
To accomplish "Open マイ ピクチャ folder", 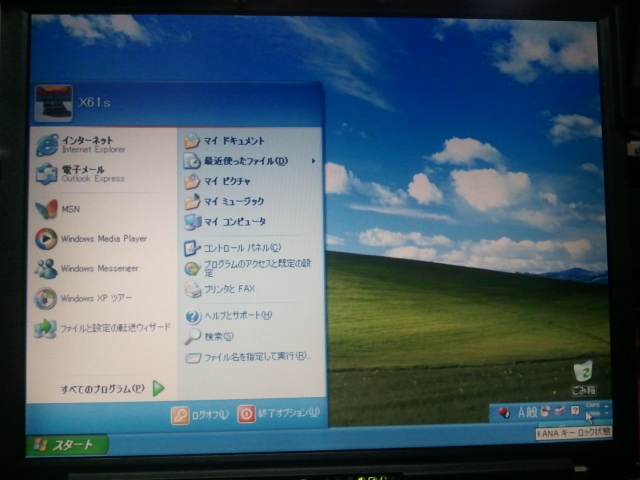I will (216, 181).
